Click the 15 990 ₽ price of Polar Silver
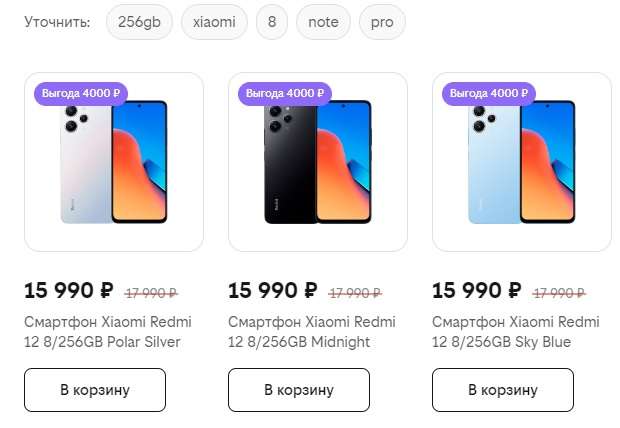This screenshot has width=620, height=428. (x=69, y=291)
